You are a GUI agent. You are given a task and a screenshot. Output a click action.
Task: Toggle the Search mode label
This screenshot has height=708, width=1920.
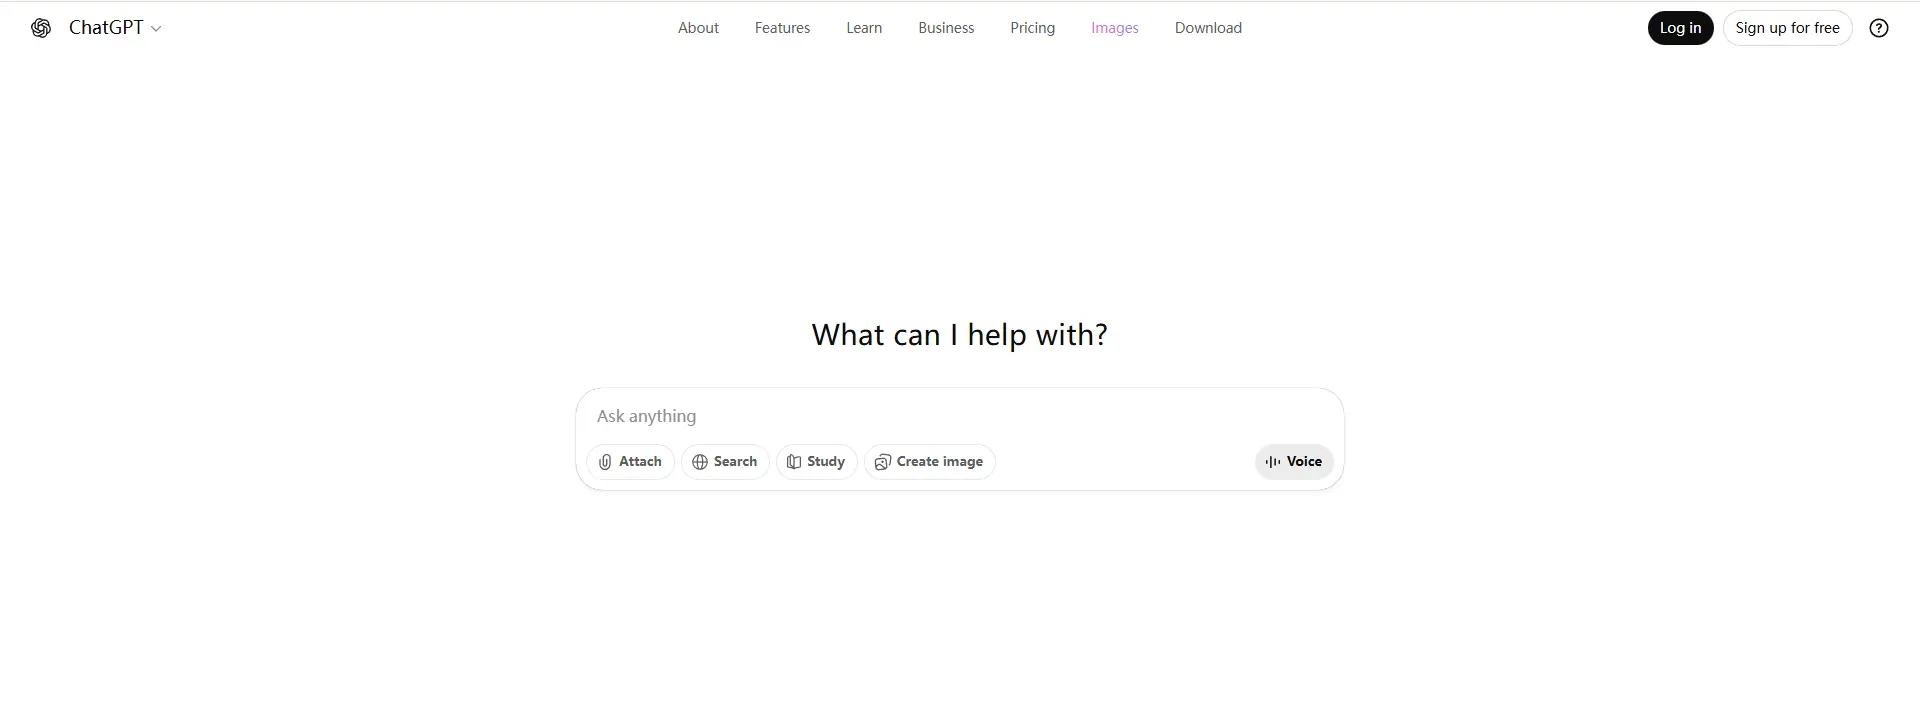pos(735,462)
